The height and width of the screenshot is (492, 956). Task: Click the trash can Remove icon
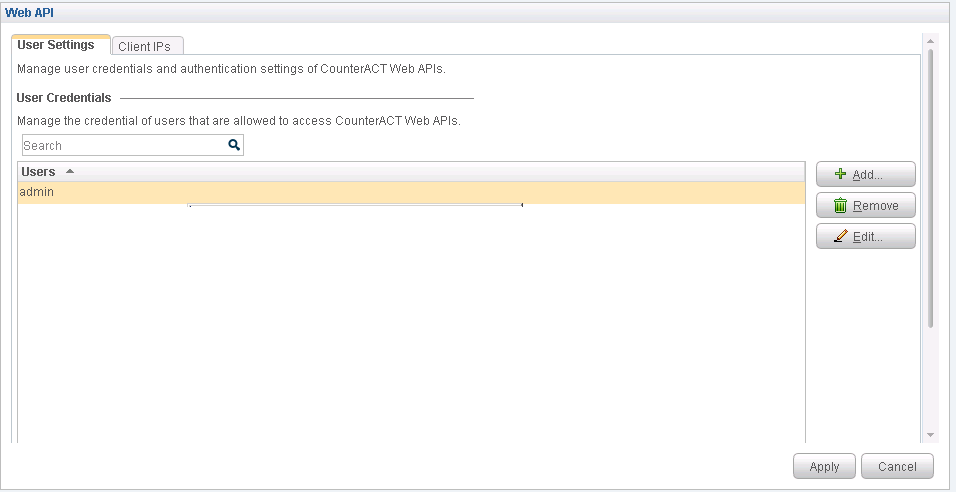pos(841,206)
